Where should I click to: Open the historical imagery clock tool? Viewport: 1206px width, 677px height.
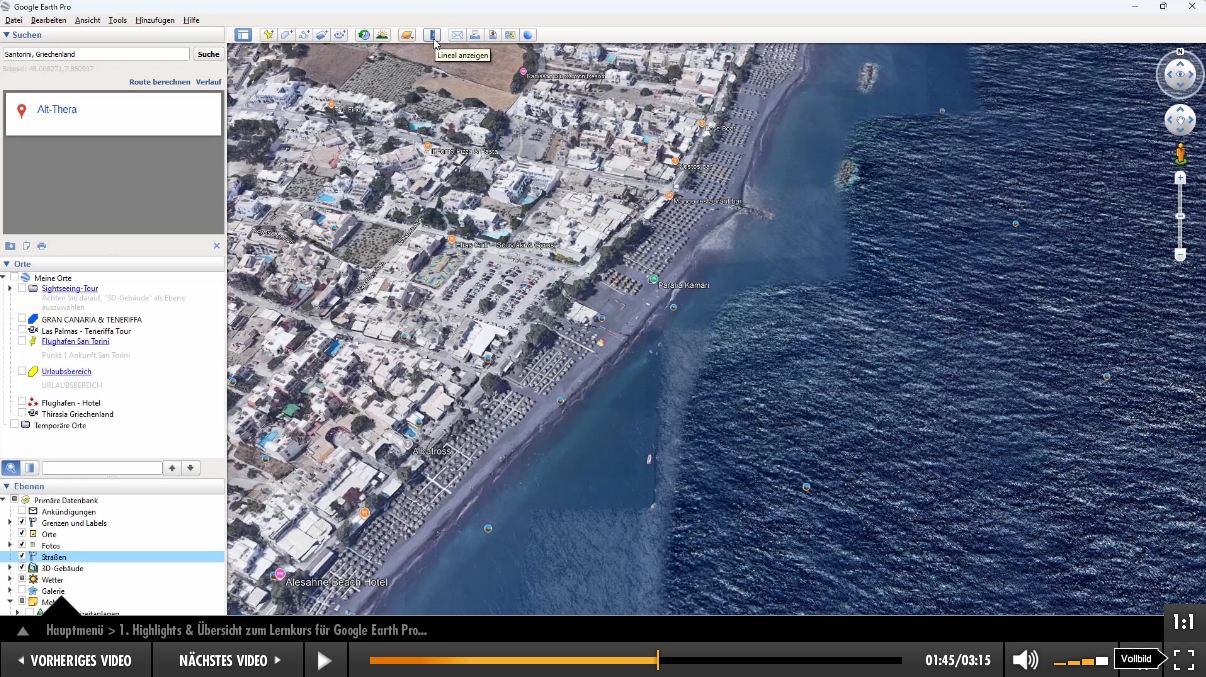click(x=364, y=35)
